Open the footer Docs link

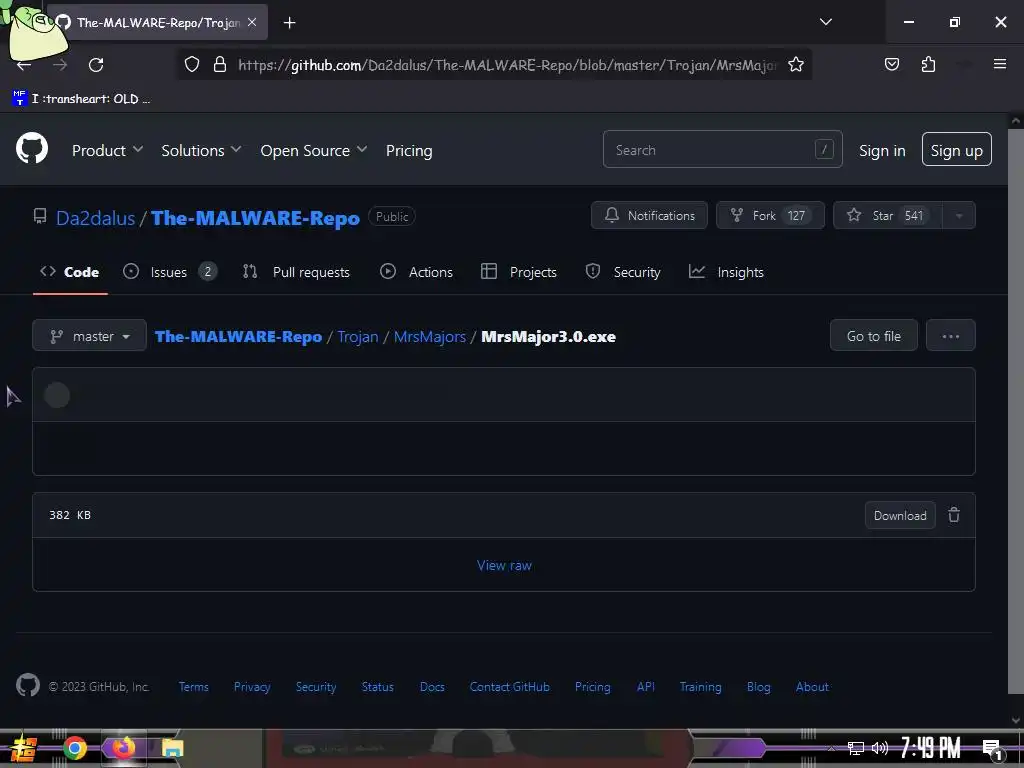[432, 686]
